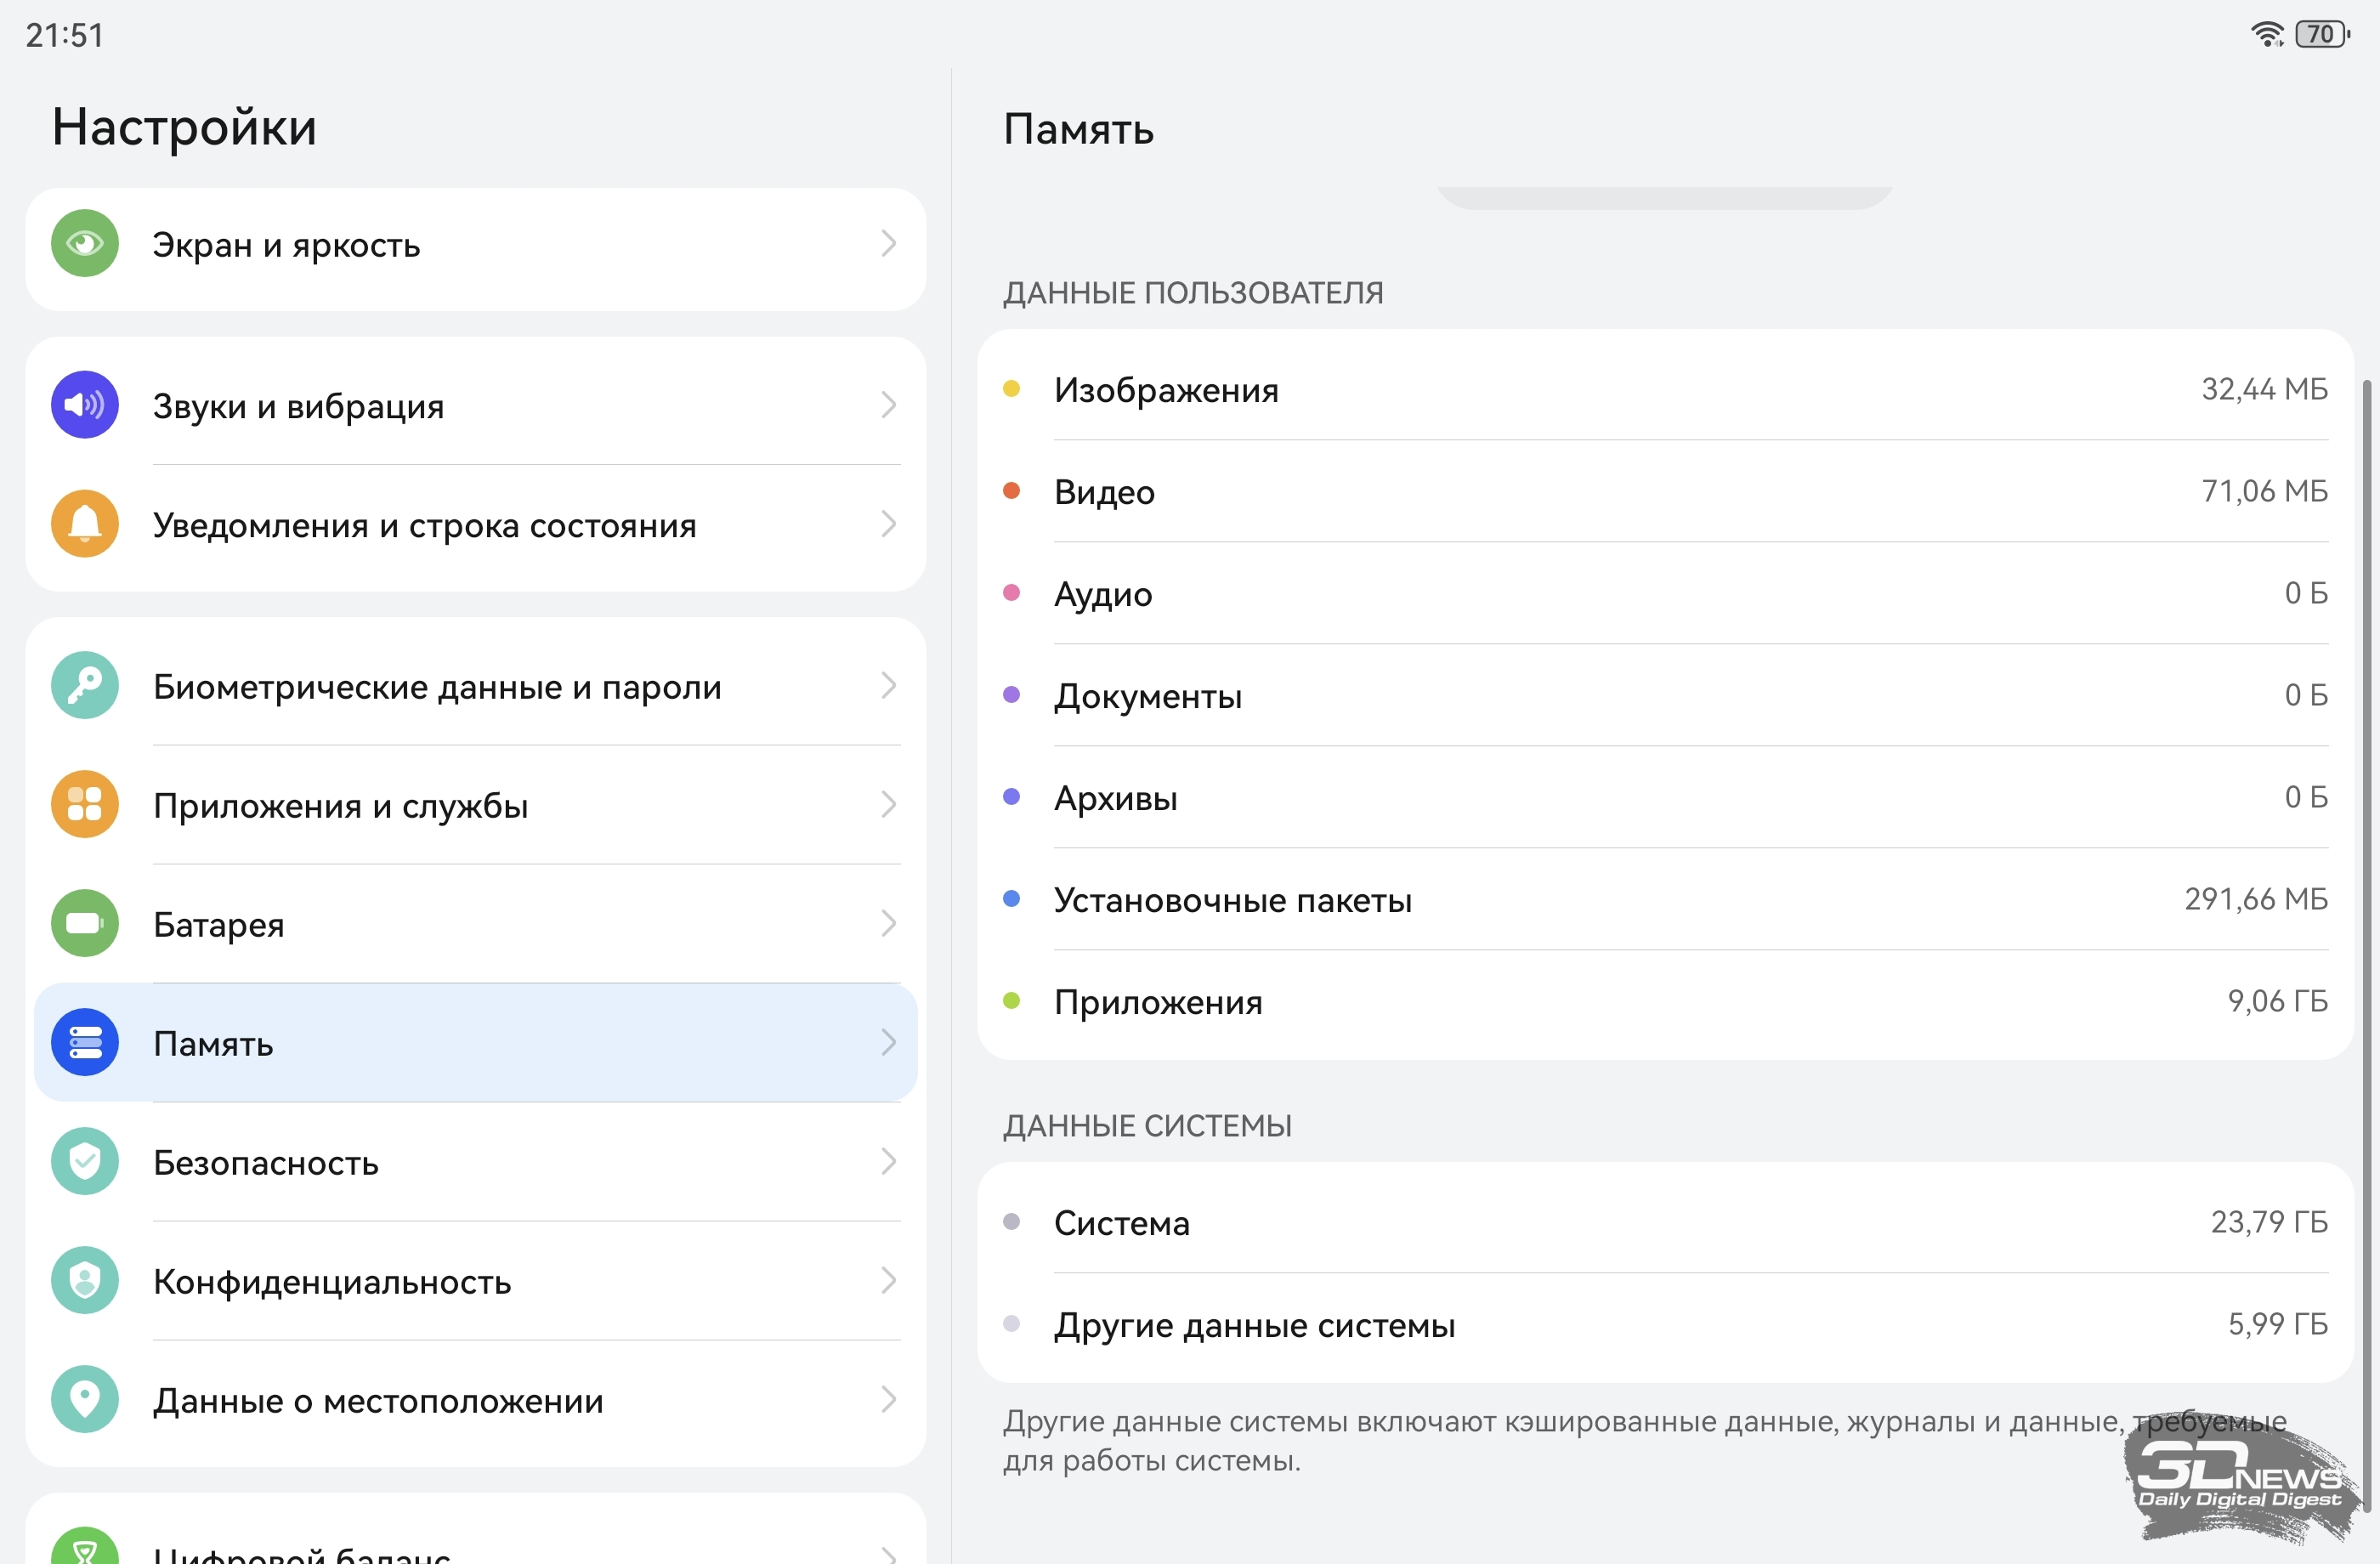Tap the Wi-Fi status icon

[x=2266, y=34]
